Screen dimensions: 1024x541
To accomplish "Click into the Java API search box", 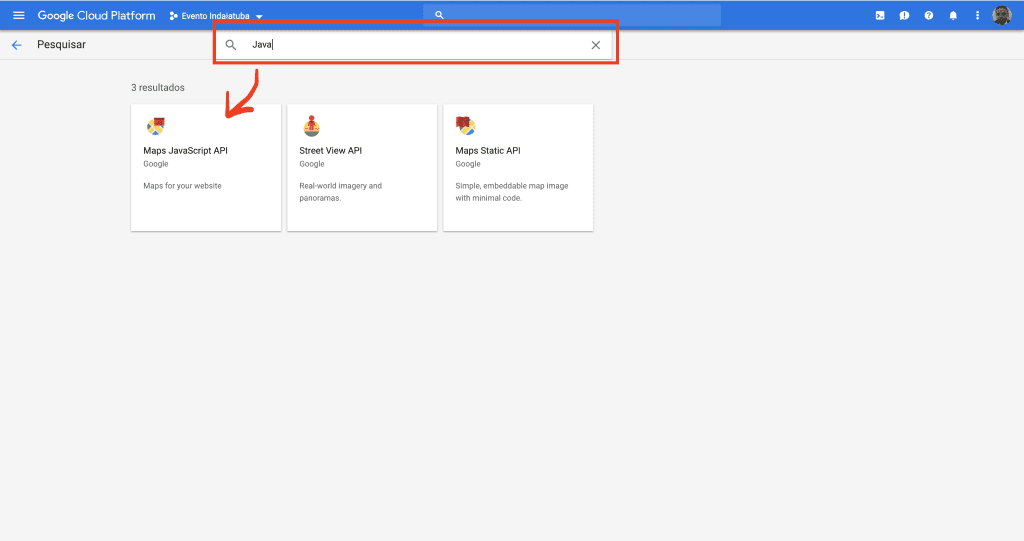I will point(420,45).
